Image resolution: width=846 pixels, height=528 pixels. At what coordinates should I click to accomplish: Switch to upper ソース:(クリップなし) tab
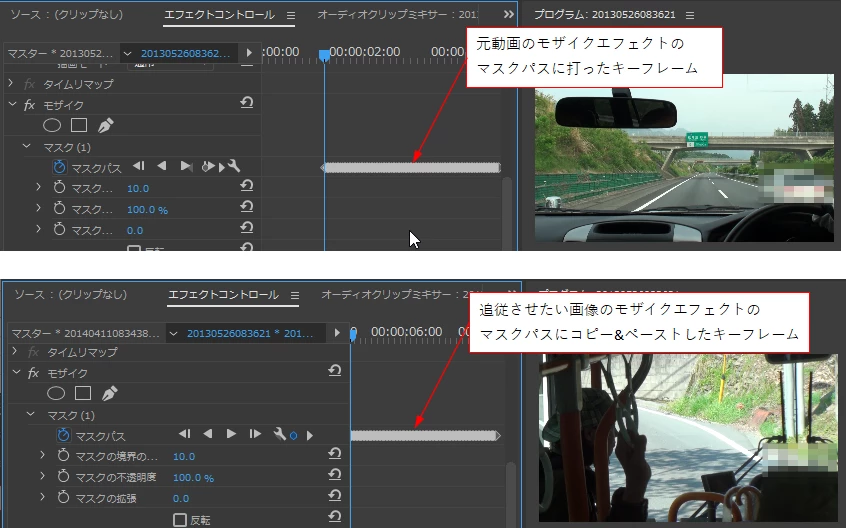pos(66,15)
